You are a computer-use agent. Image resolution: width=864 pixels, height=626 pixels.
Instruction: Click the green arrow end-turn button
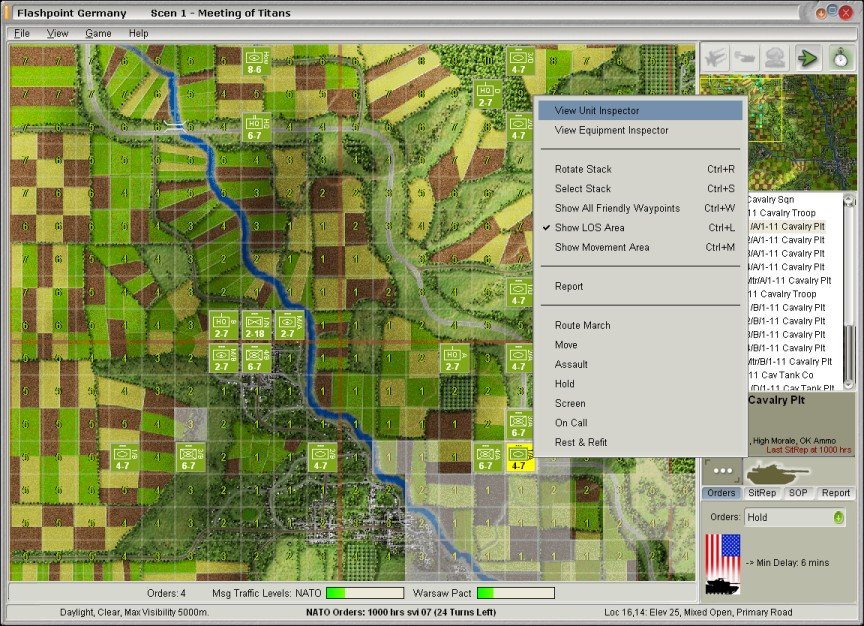808,58
